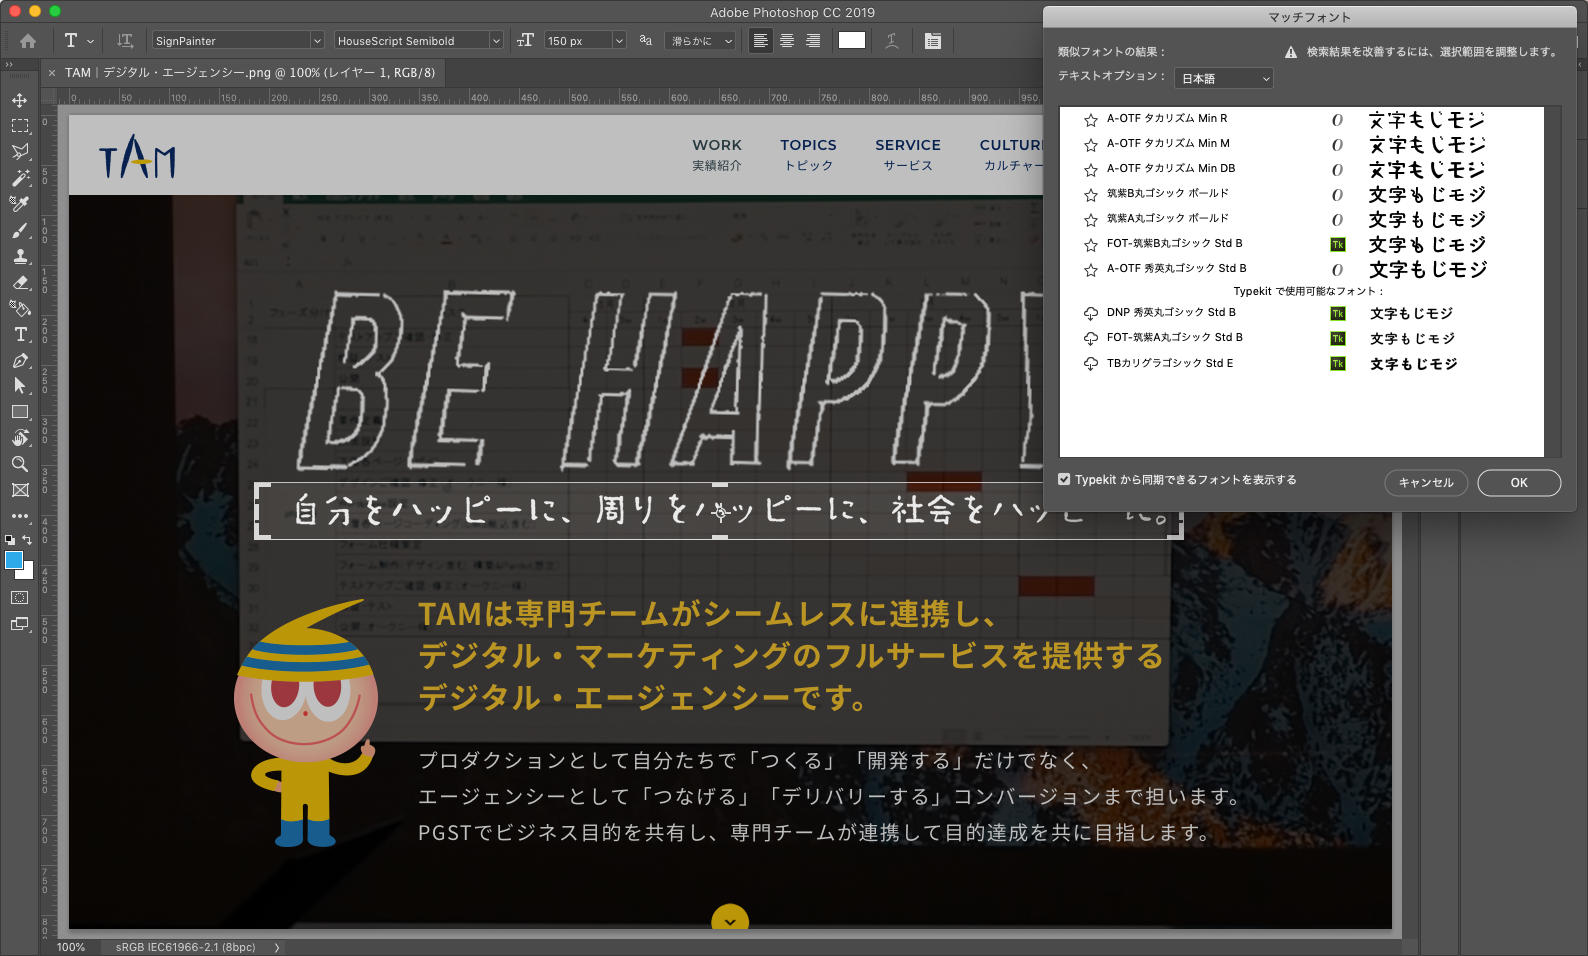Open the blue foreground color swatch
The image size is (1588, 956).
click(12, 560)
